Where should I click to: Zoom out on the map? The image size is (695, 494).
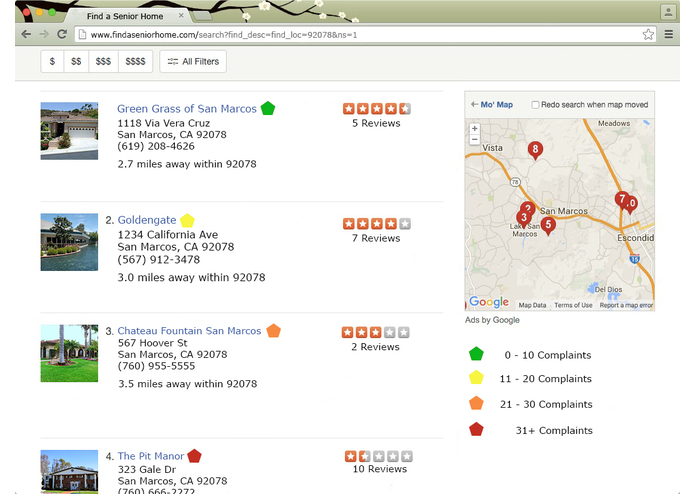click(x=474, y=139)
